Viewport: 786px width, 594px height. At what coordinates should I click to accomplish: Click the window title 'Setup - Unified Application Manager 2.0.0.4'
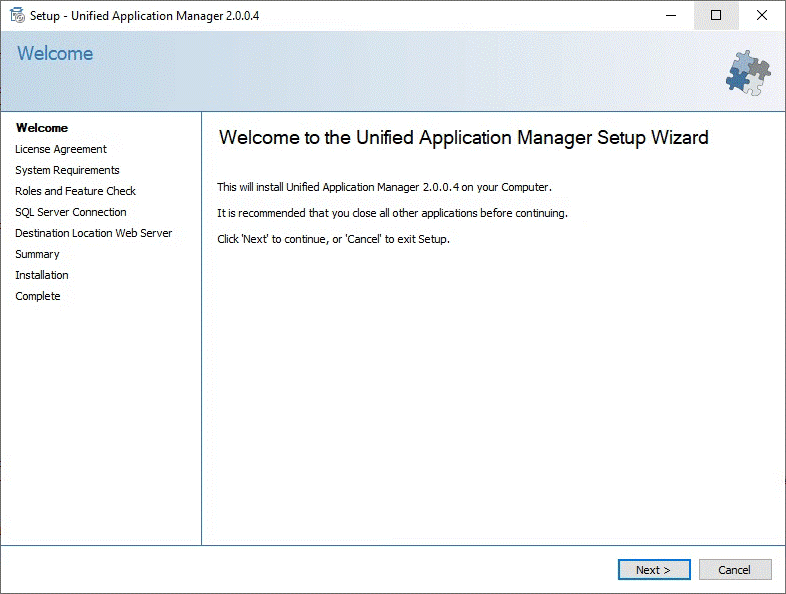(144, 16)
